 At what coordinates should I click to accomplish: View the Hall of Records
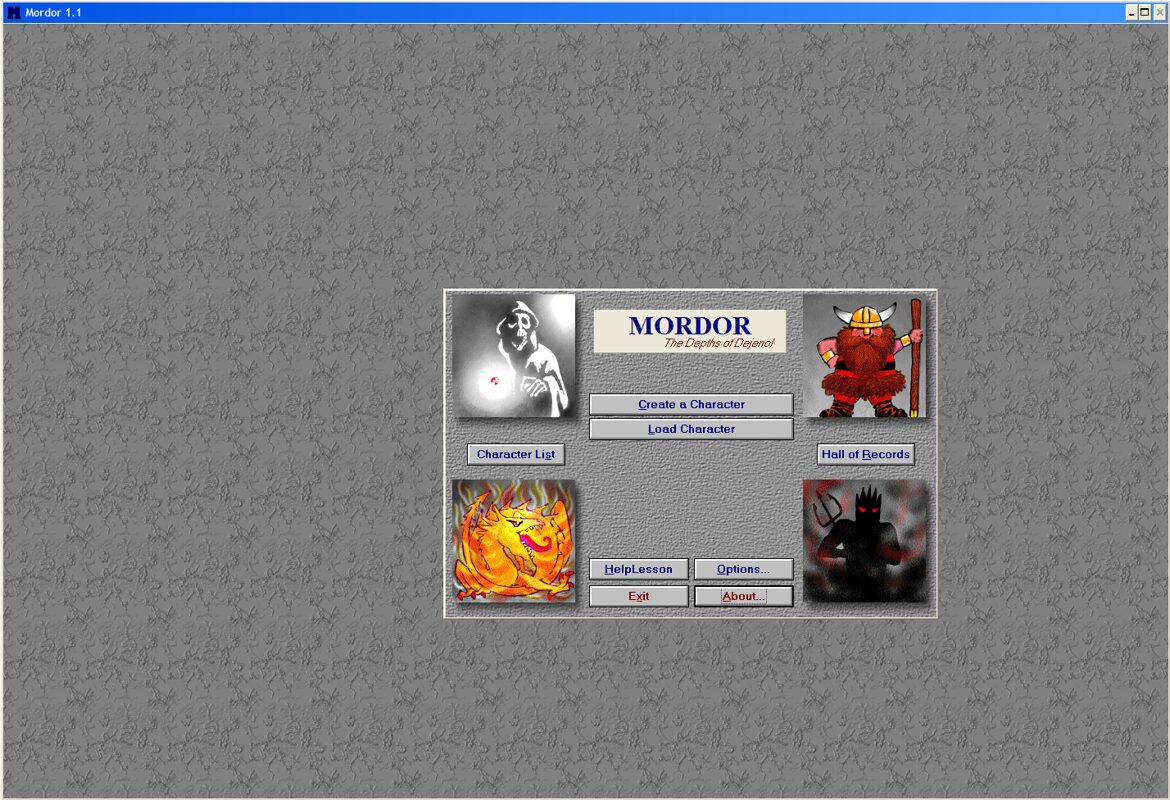coord(865,454)
